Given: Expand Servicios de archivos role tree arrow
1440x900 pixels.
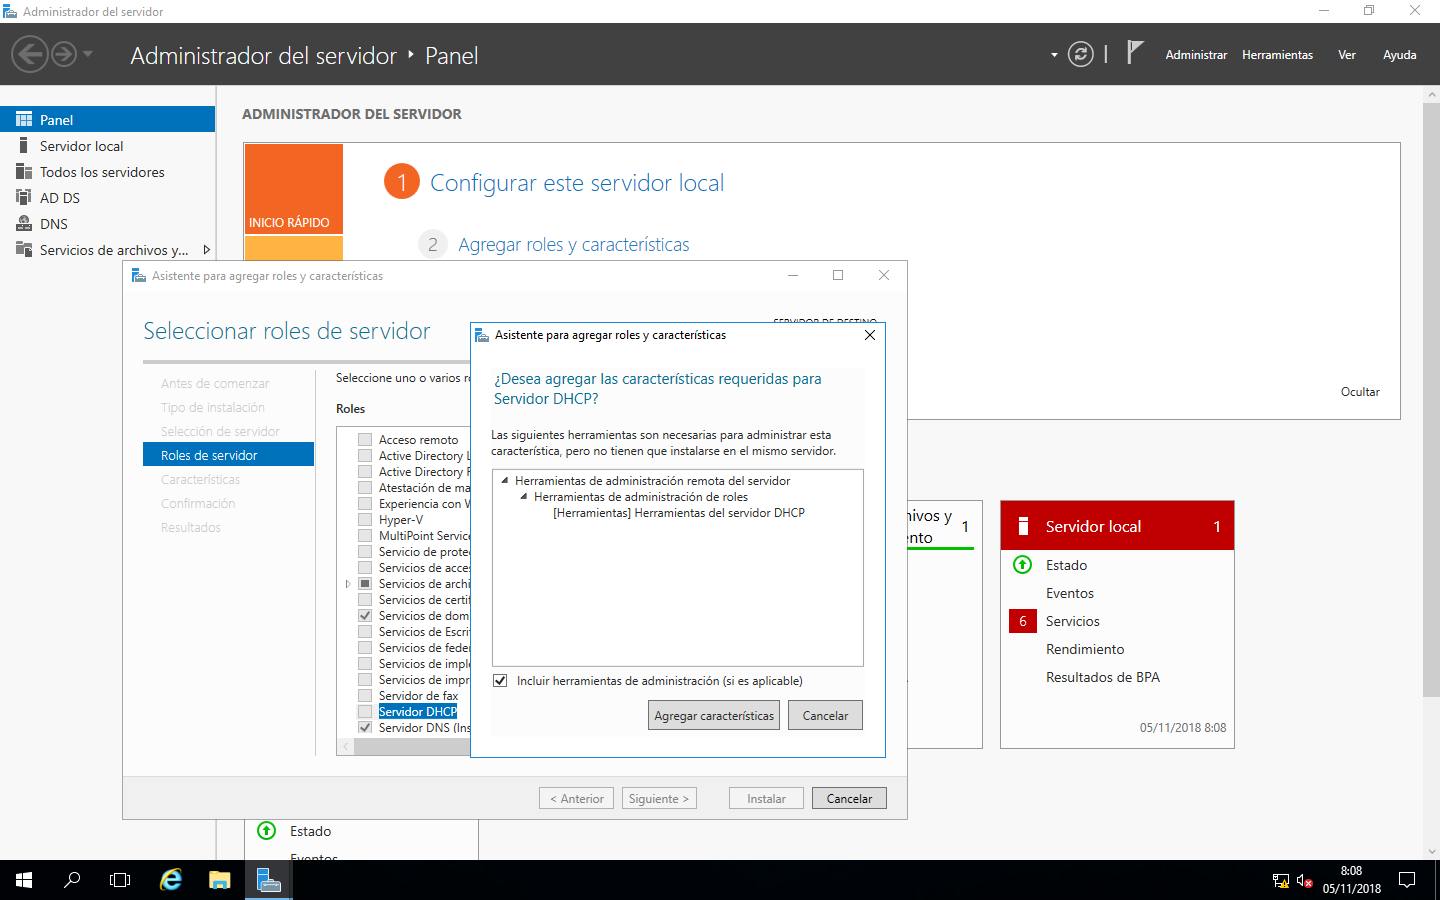Looking at the screenshot, I should [348, 584].
